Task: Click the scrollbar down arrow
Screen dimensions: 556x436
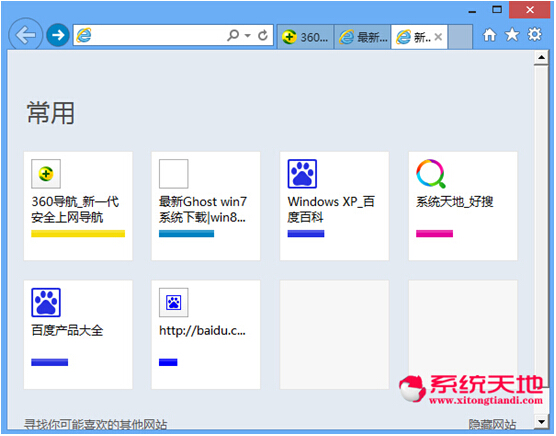Action: point(541,421)
